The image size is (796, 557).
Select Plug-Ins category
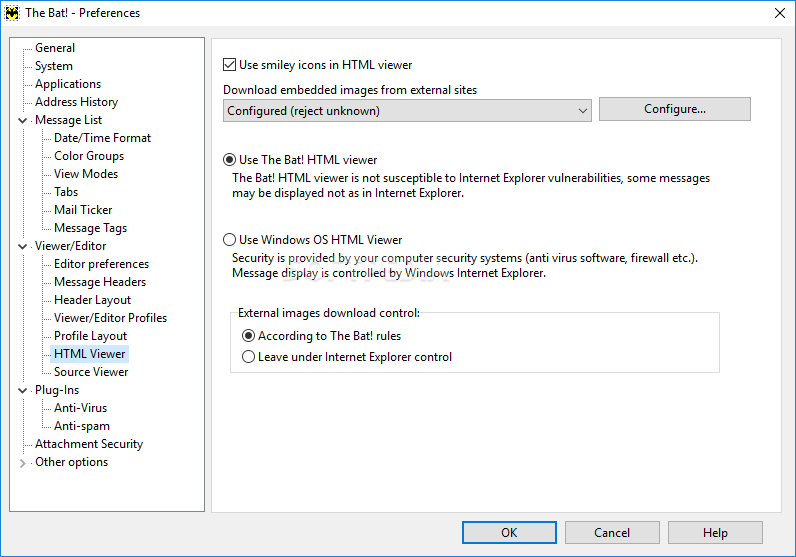point(57,390)
